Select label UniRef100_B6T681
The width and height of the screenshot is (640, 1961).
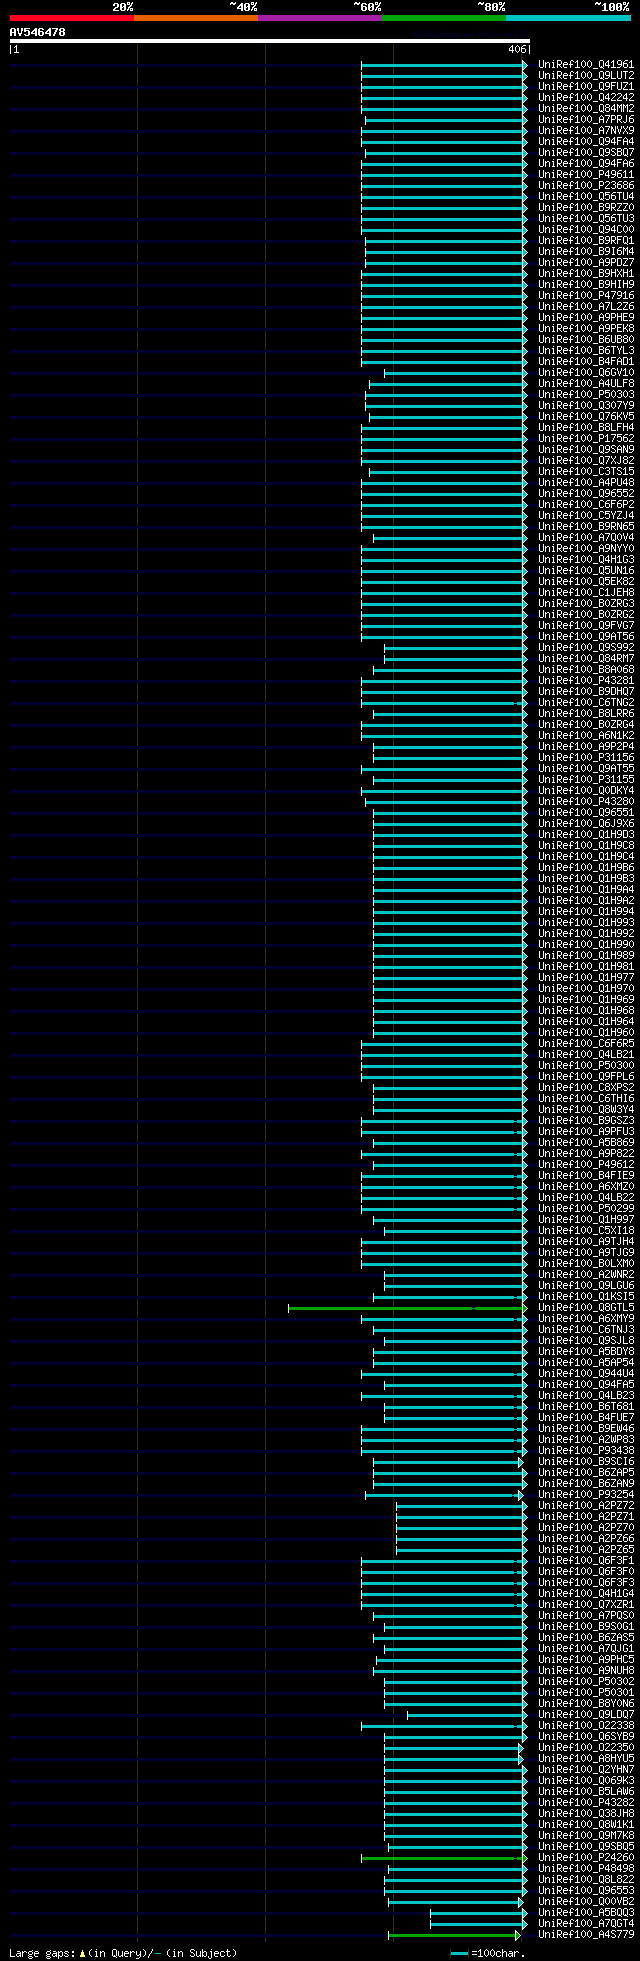[586, 1406]
